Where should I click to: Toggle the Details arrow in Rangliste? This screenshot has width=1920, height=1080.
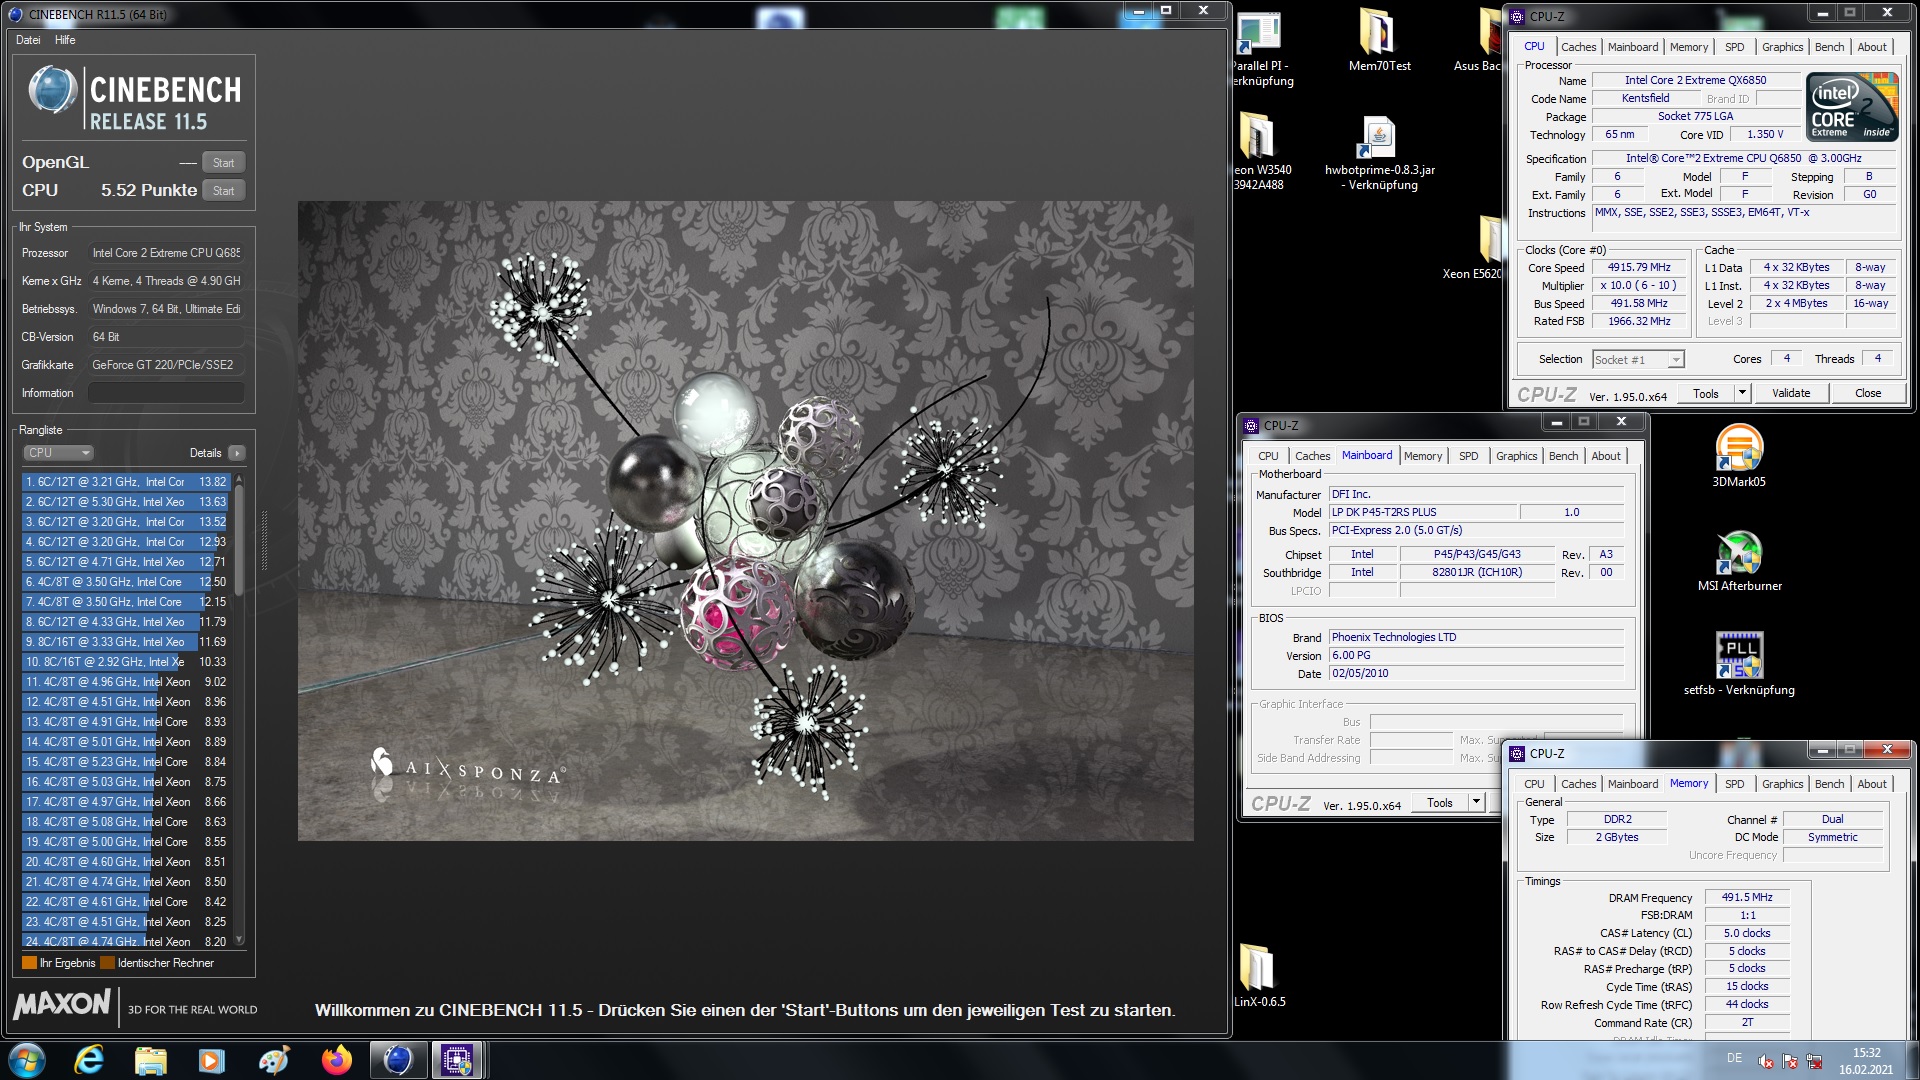click(x=236, y=453)
